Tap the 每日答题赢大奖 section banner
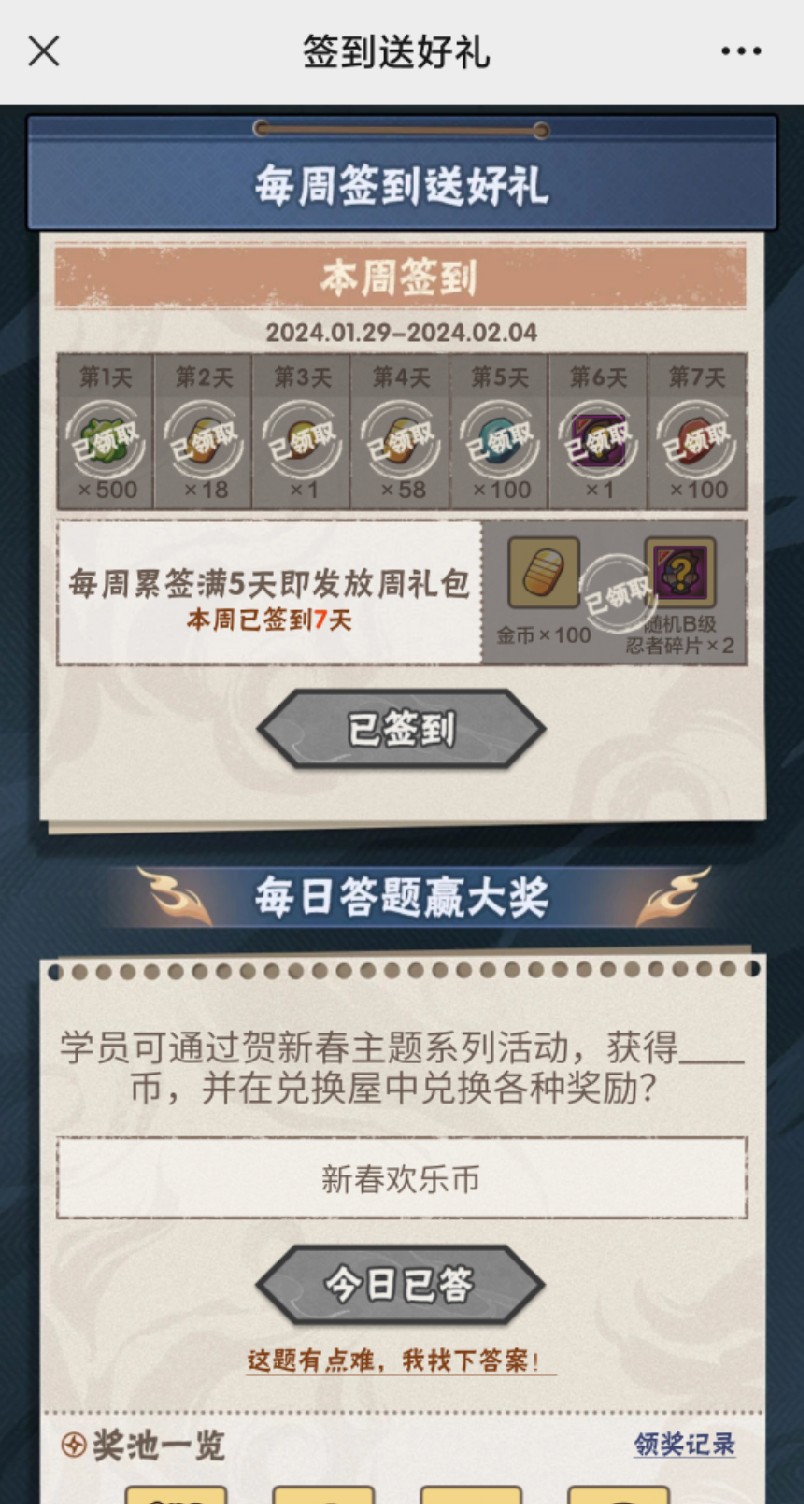 coord(401,897)
